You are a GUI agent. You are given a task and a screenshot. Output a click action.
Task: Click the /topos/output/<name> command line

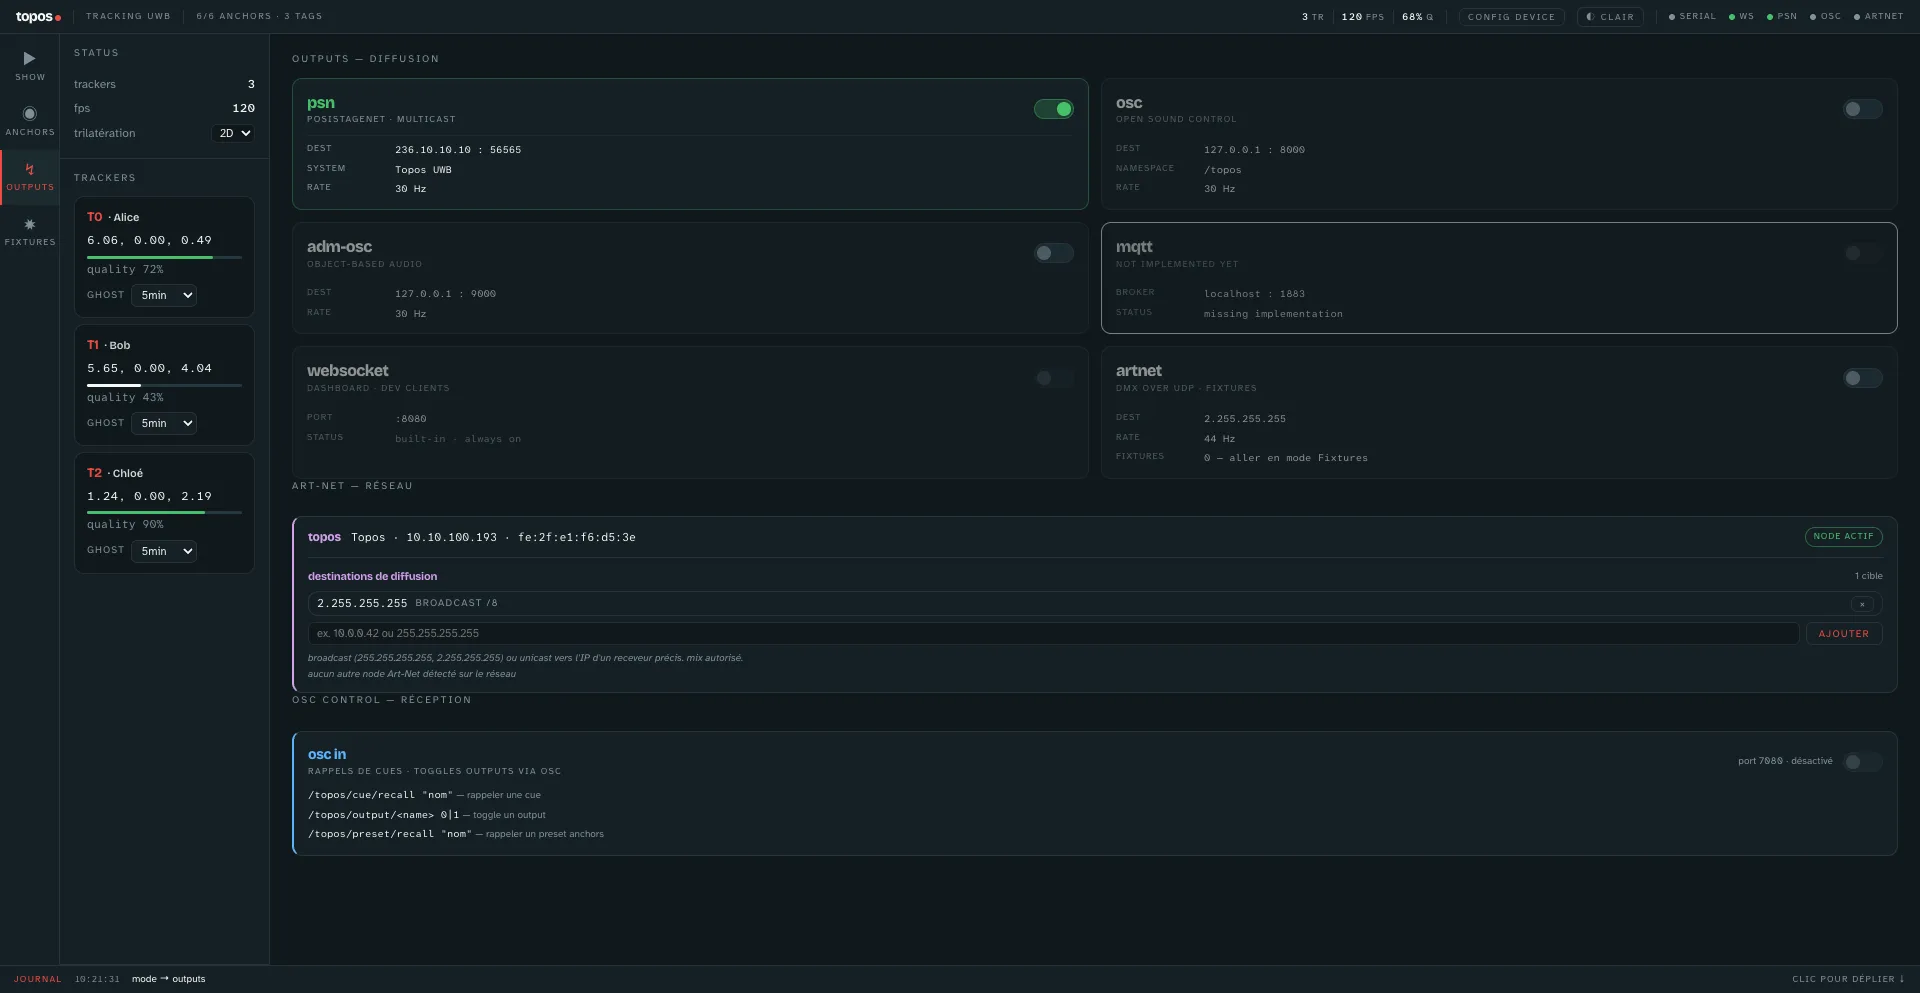[427, 815]
